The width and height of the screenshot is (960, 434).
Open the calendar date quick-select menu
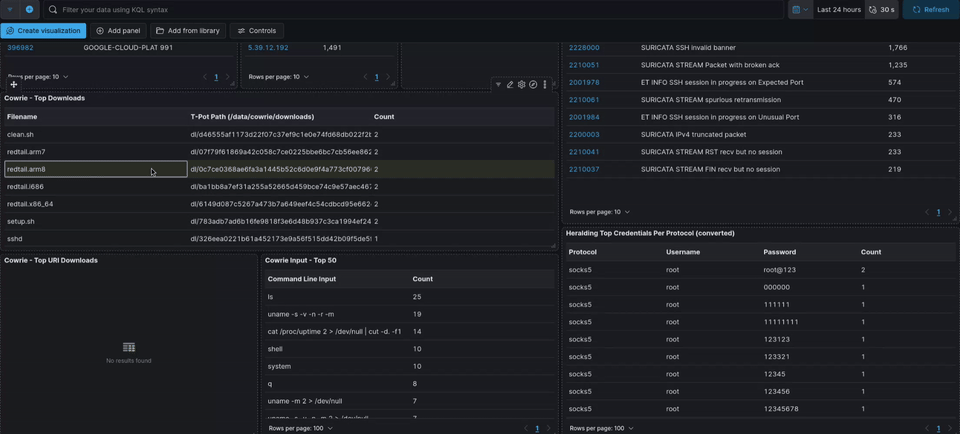coord(800,10)
